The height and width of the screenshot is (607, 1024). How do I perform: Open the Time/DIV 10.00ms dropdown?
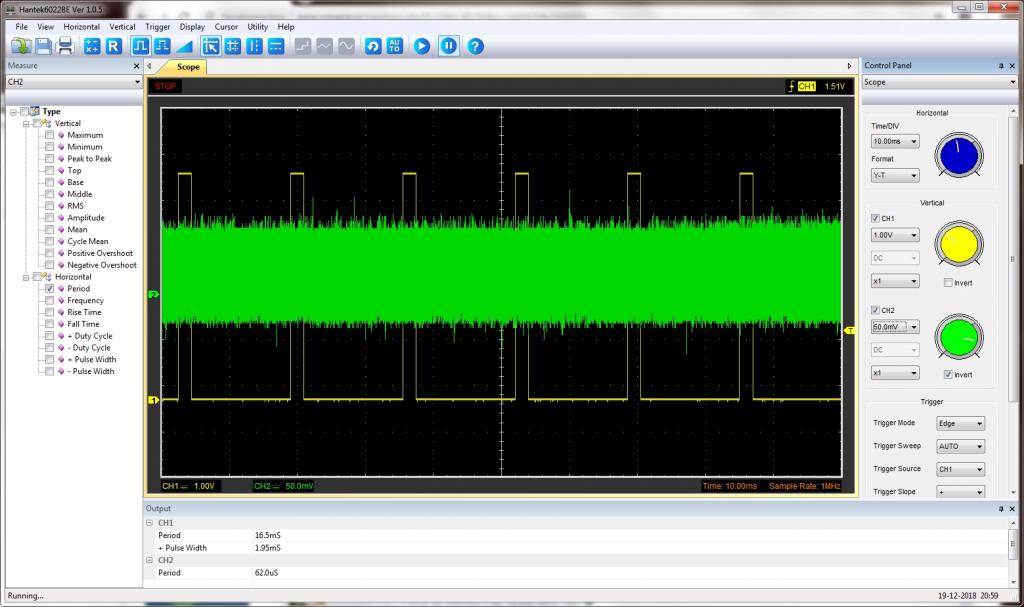click(x=894, y=141)
